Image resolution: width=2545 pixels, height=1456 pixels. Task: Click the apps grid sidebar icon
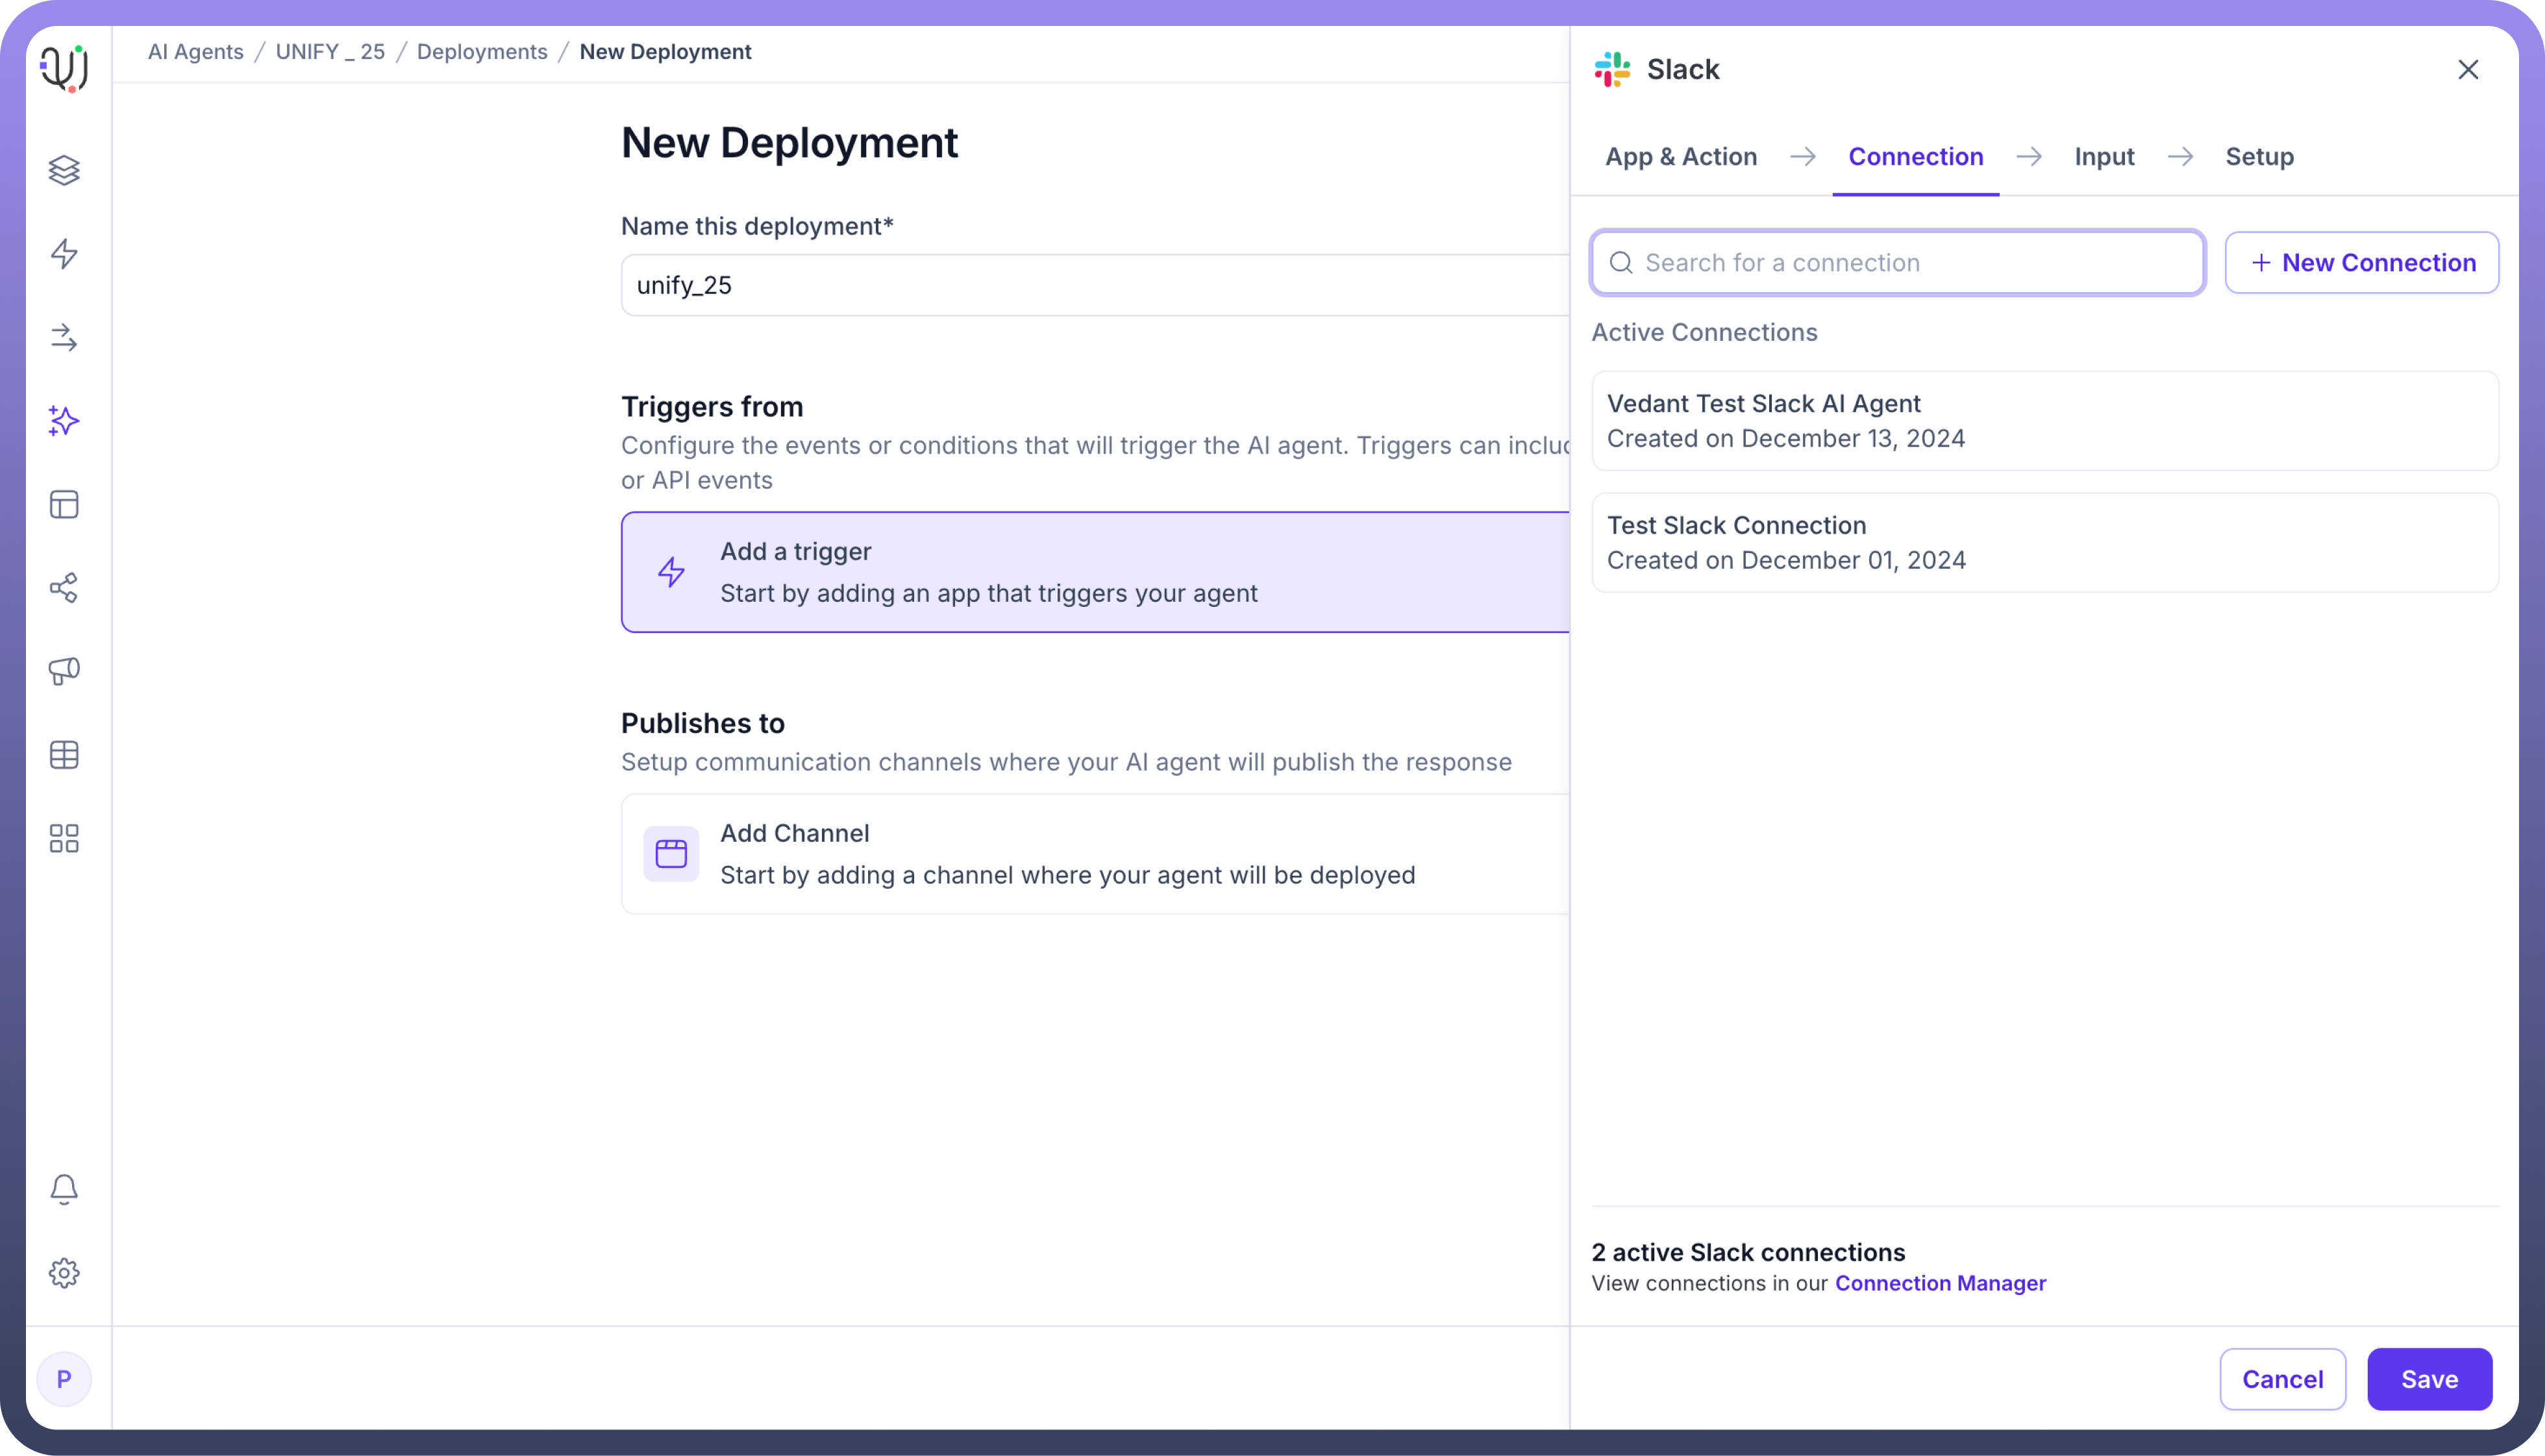click(x=64, y=838)
